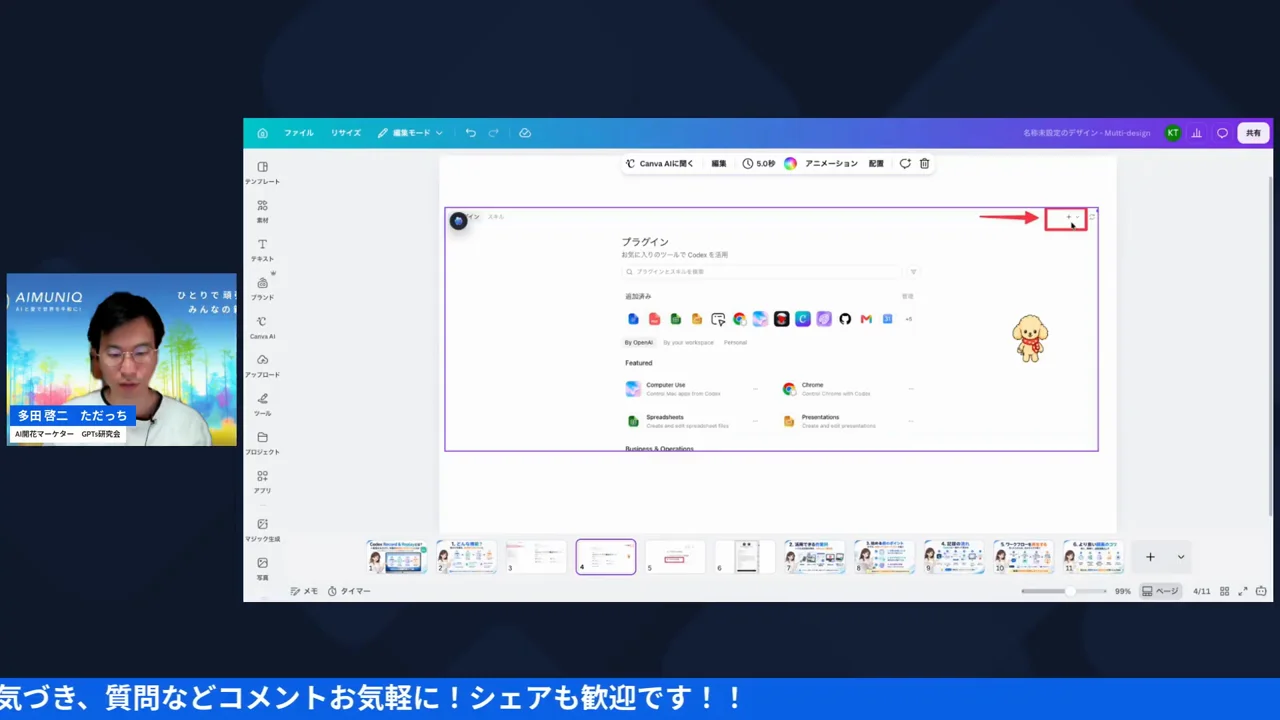The image size is (1280, 720).
Task: Select page 11 thumbnail
Action: click(x=1093, y=557)
